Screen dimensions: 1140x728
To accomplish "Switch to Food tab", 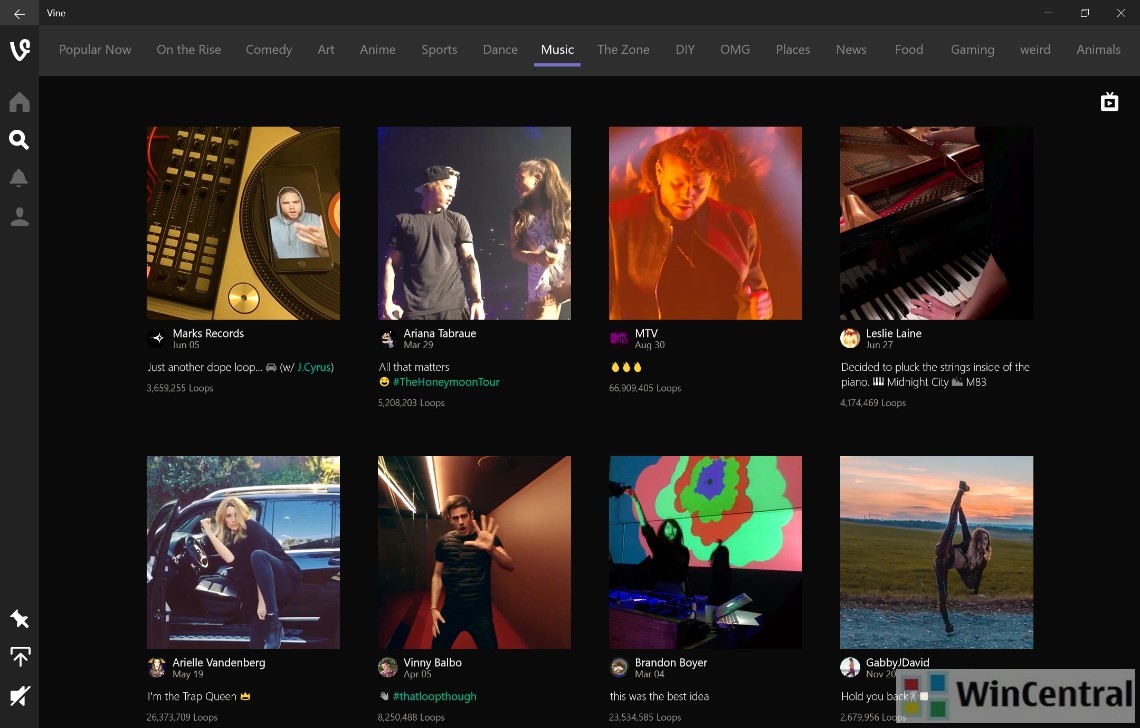I will coord(909,49).
